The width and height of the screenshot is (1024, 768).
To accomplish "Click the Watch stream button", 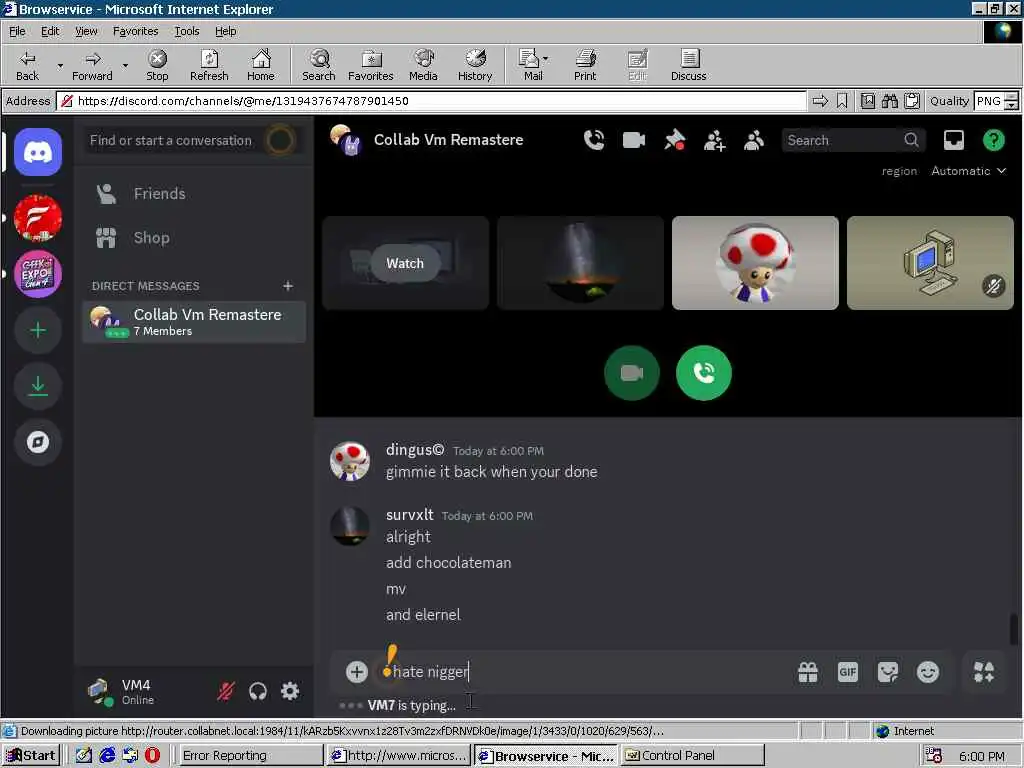I will click(x=405, y=263).
